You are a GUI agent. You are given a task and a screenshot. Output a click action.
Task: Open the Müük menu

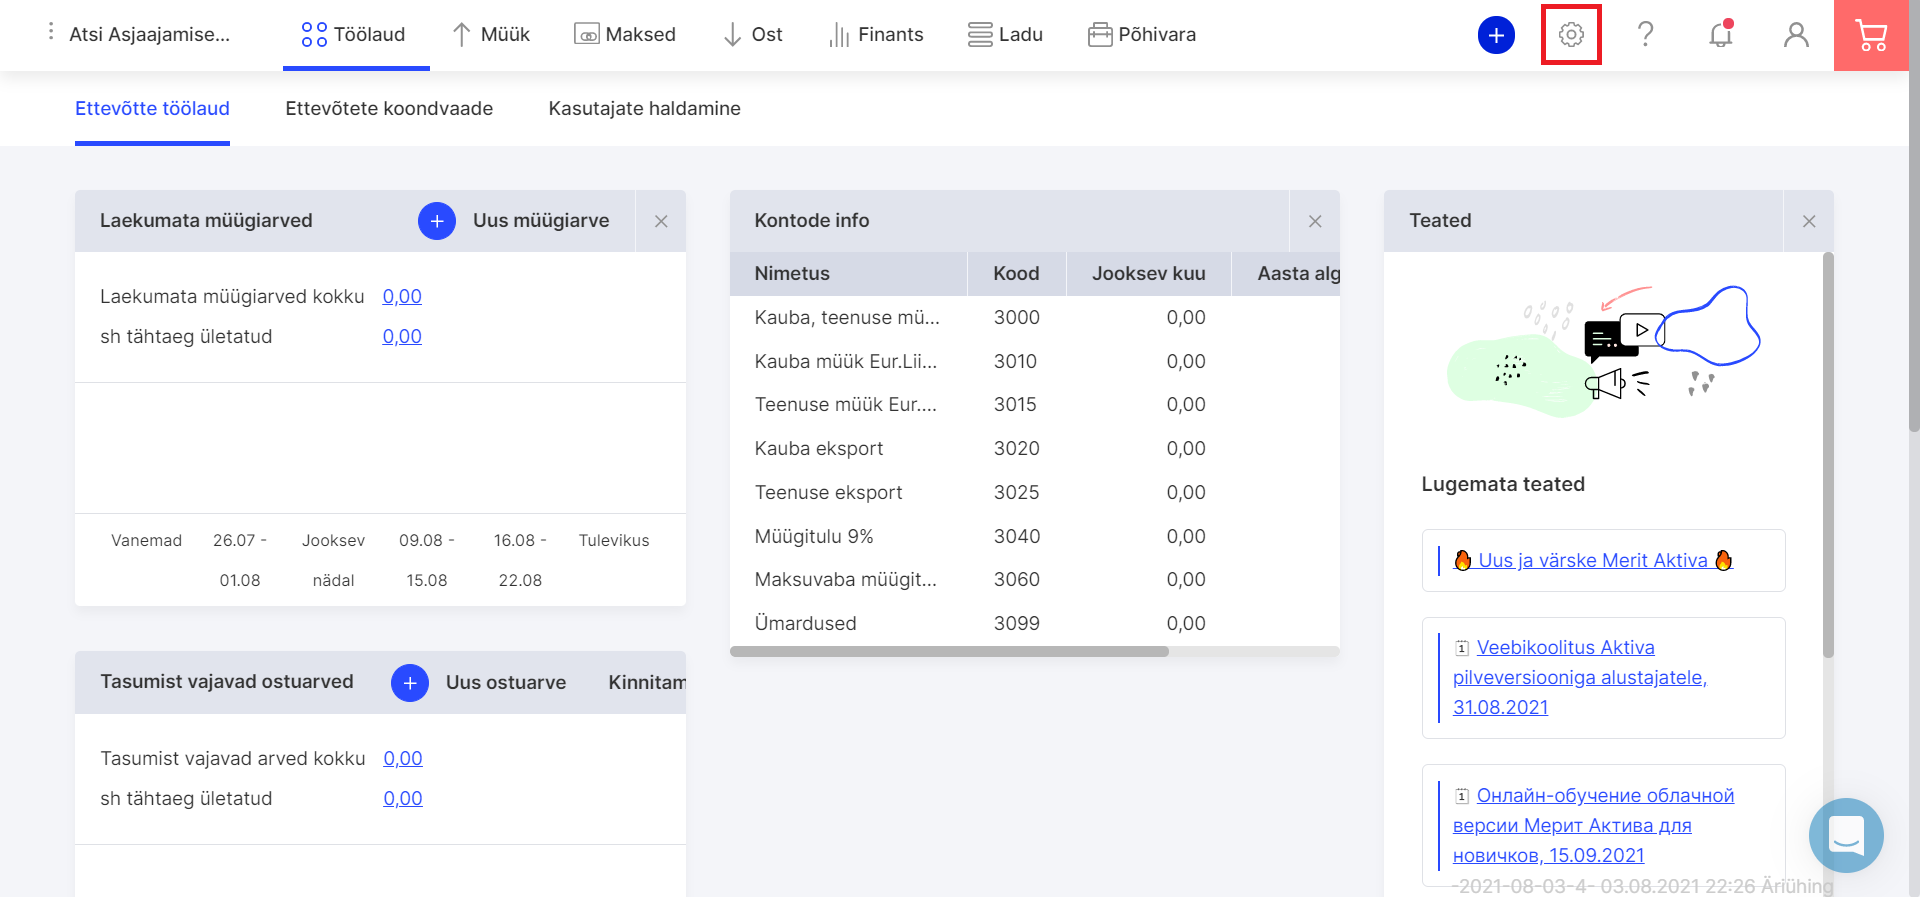[x=491, y=35]
